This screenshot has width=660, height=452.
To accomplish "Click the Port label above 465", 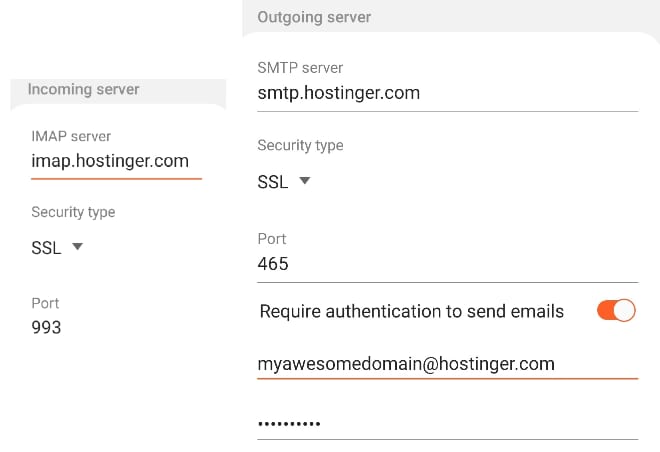I will (x=272, y=239).
